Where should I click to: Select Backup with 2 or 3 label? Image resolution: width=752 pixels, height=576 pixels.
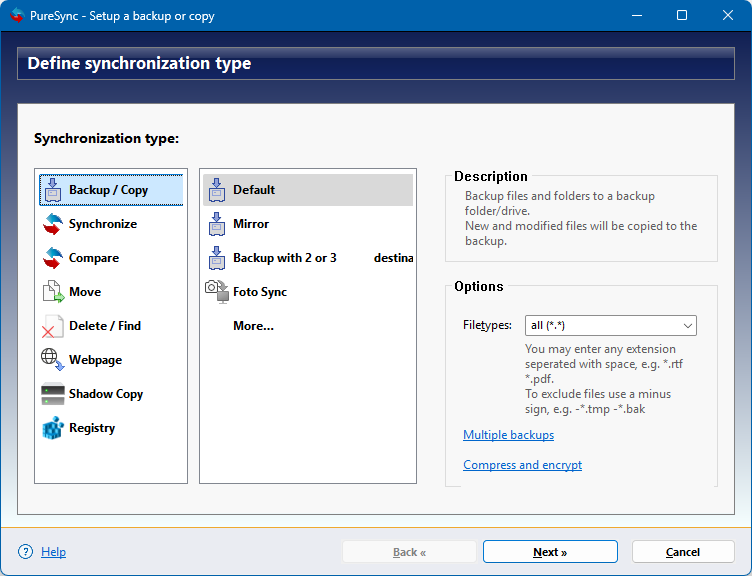[x=285, y=258]
